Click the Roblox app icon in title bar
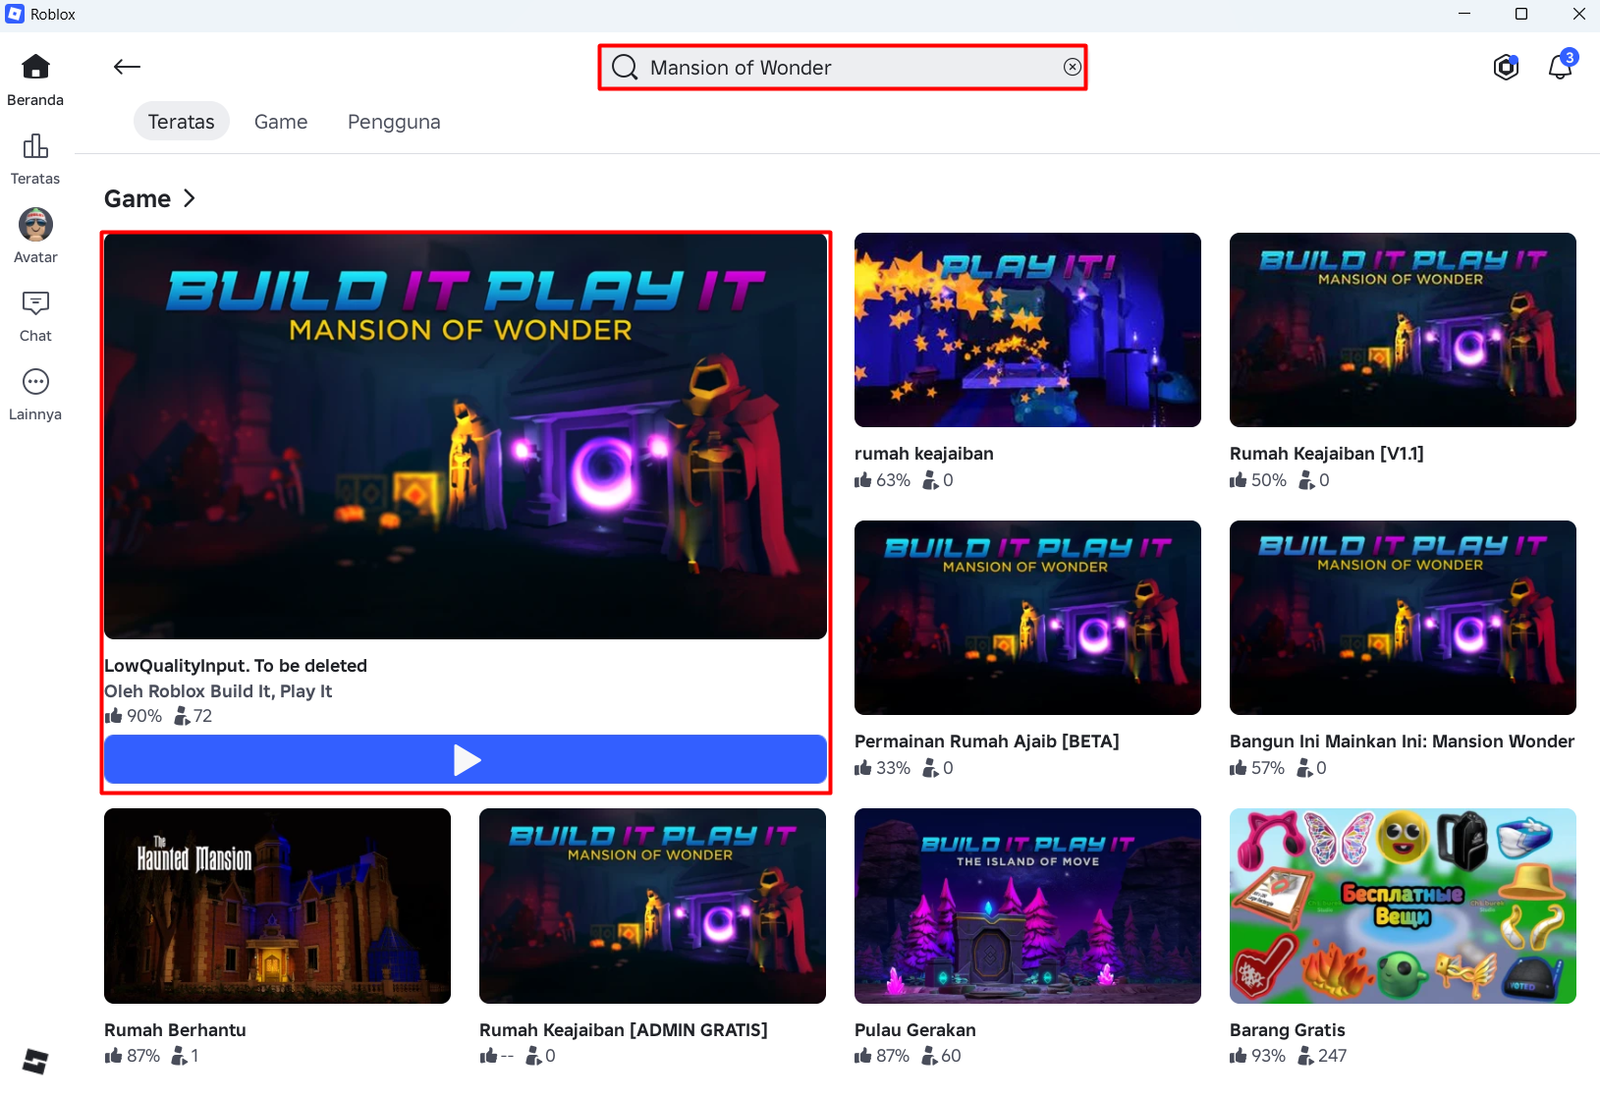The height and width of the screenshot is (1096, 1600). tap(15, 14)
